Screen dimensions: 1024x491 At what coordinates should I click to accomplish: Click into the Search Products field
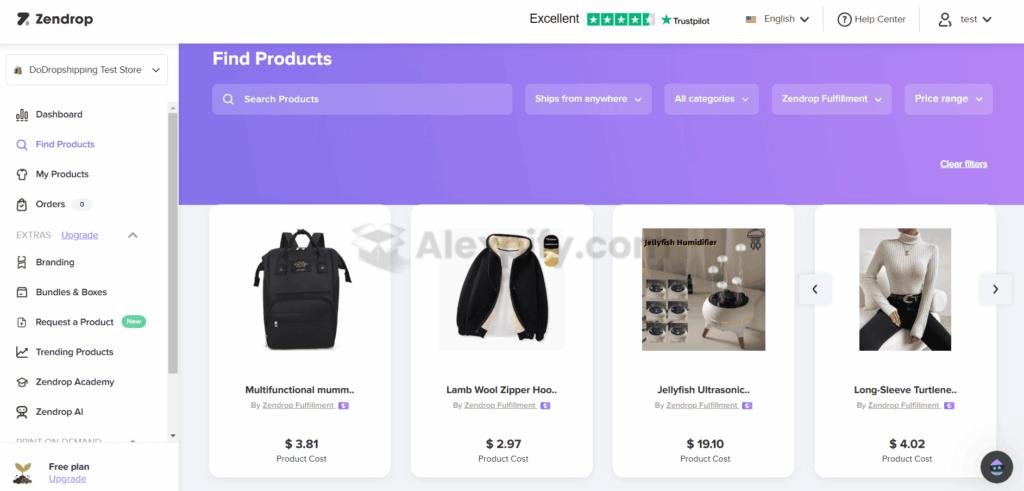pyautogui.click(x=362, y=99)
